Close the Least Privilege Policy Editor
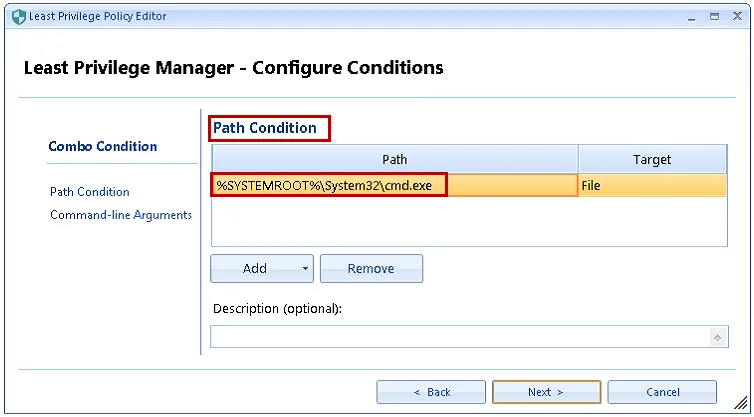Screen dimensions: 754x417 736,17
